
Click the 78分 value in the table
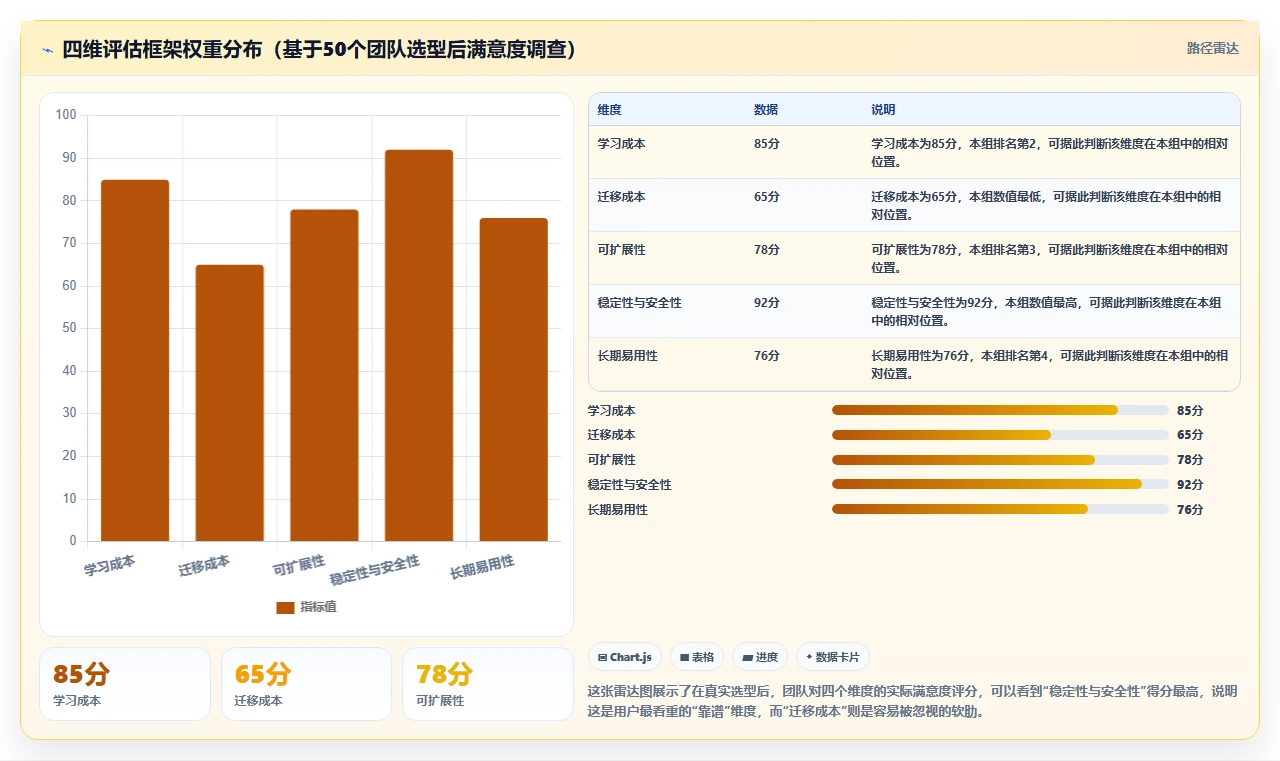767,250
